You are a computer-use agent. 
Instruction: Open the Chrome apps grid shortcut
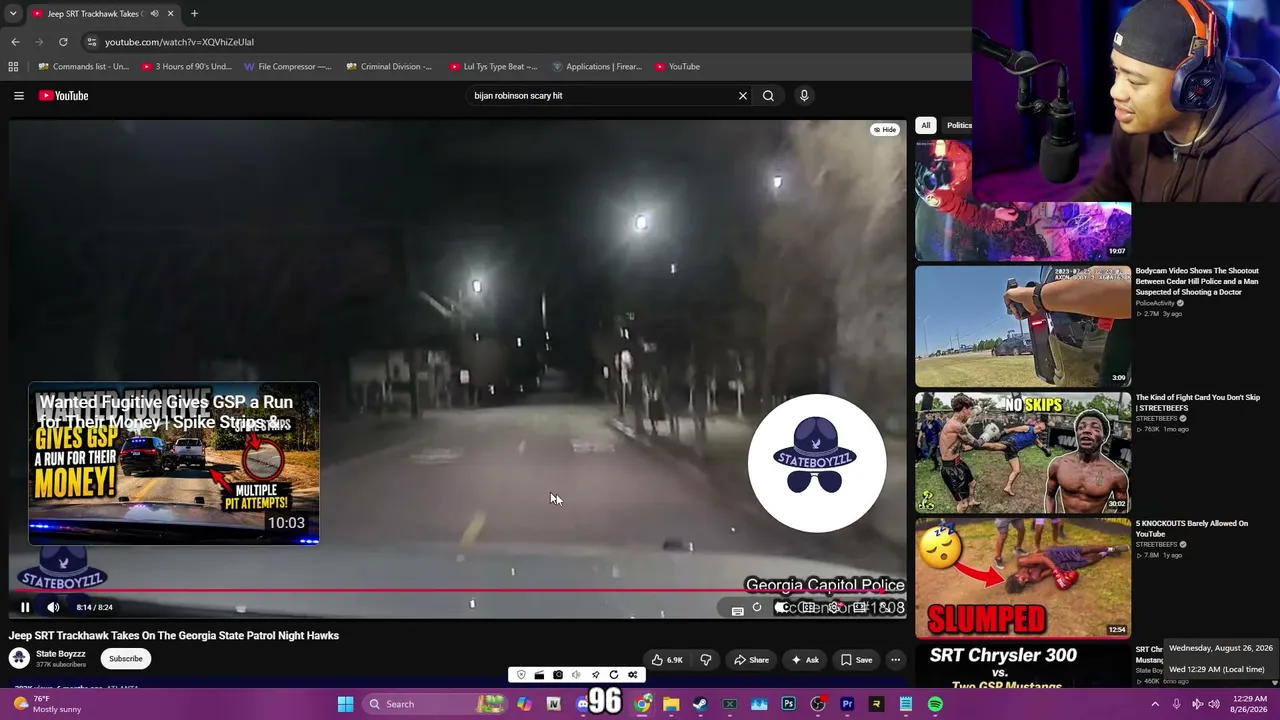click(x=13, y=67)
